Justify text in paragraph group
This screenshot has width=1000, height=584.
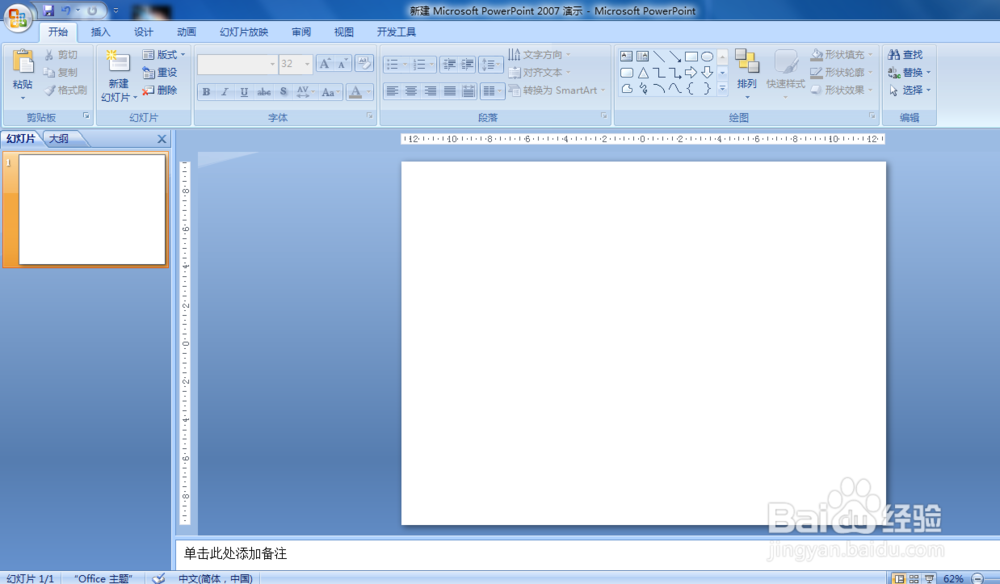450,91
